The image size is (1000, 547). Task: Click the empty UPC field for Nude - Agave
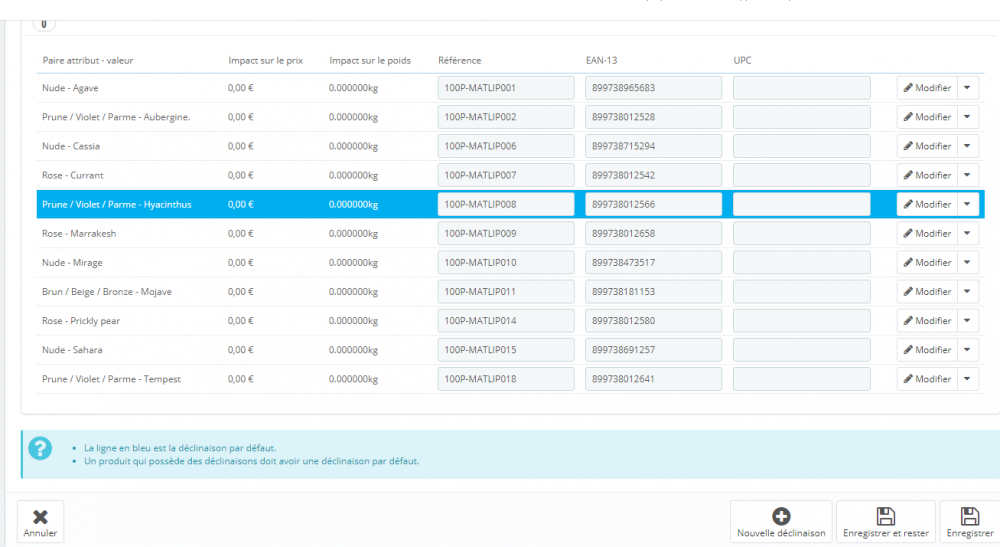pyautogui.click(x=802, y=88)
